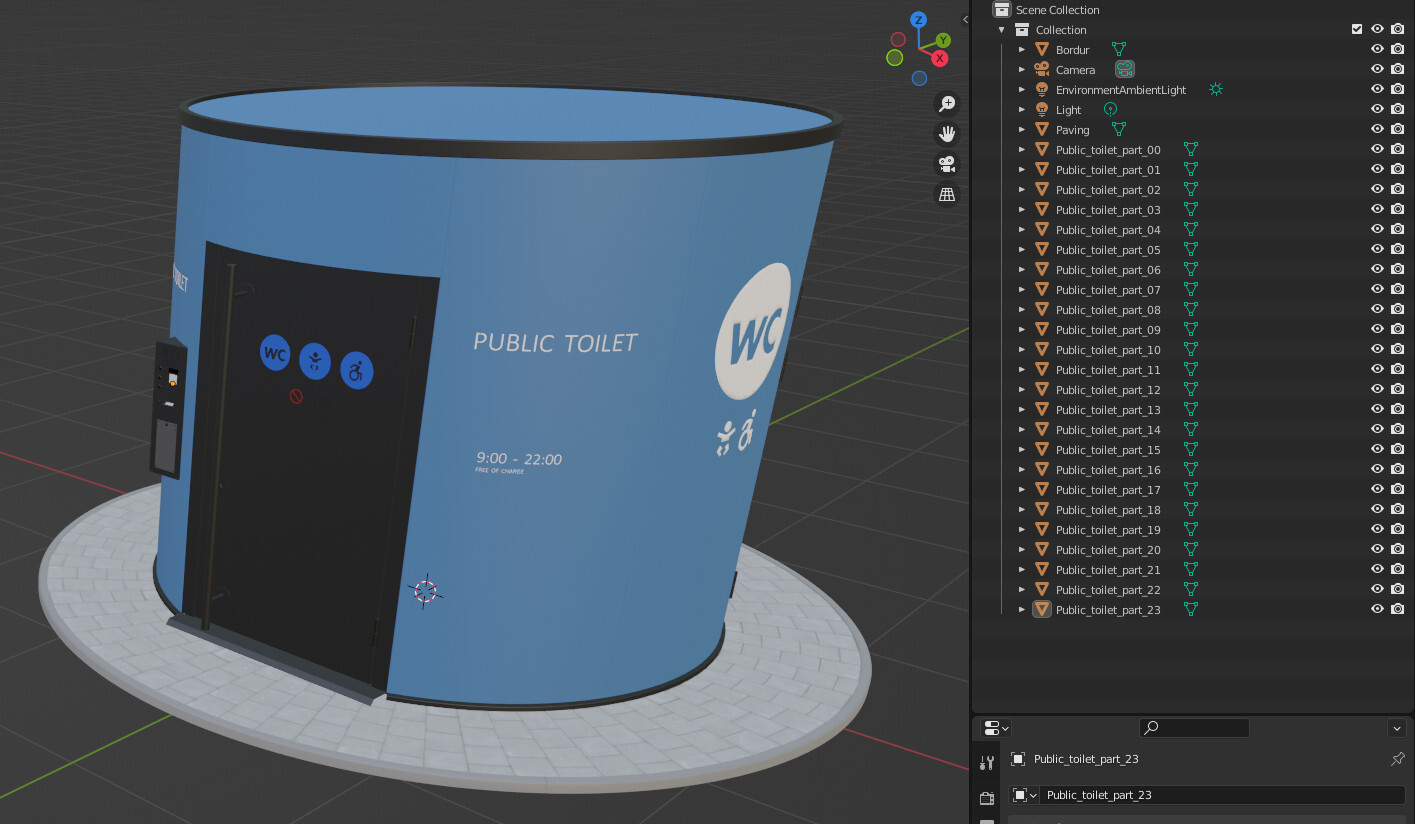Viewport: 1415px width, 824px height.
Task: Click the pin icon in Properties editor
Action: (1398, 759)
